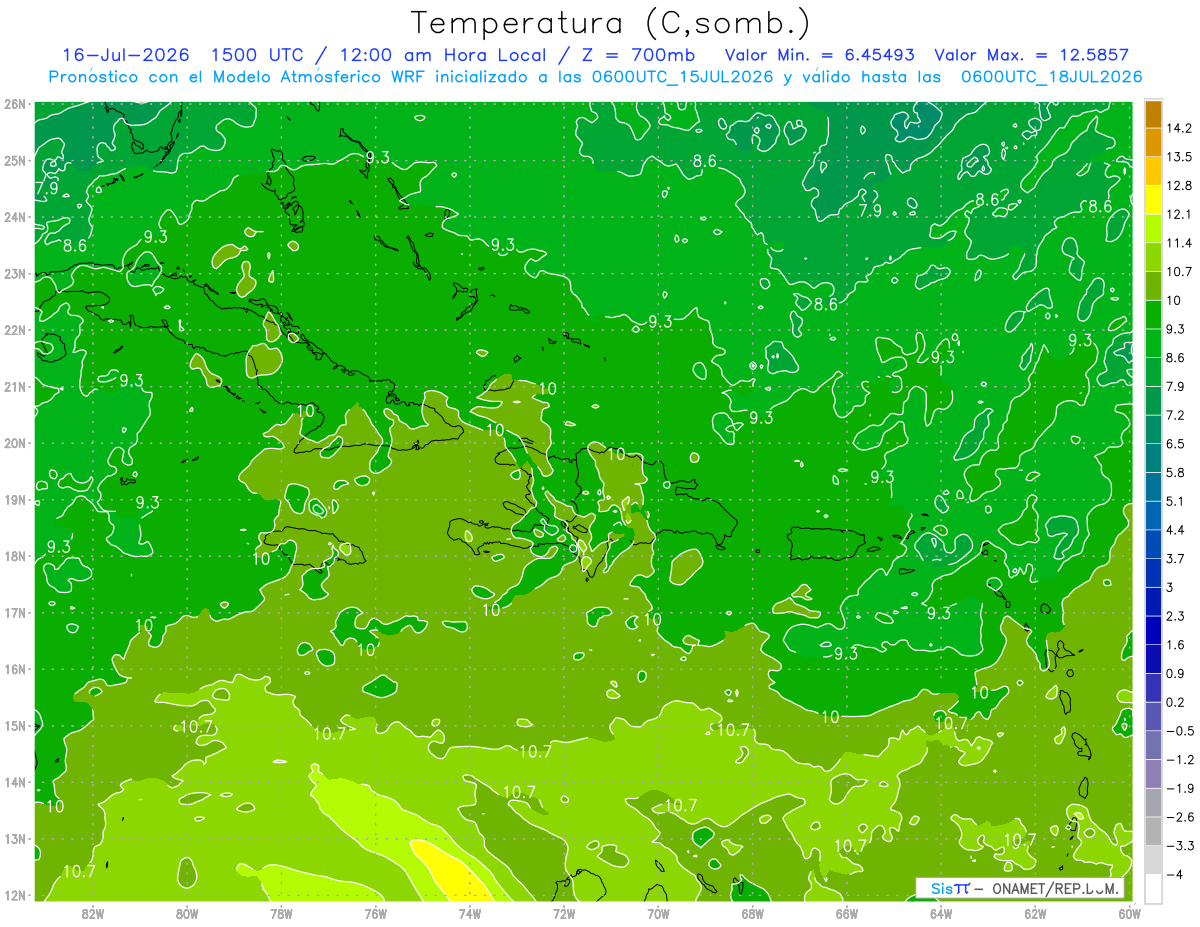This screenshot has width=1200, height=927.
Task: Click latitude axis label '16N'
Action: click(x=16, y=669)
